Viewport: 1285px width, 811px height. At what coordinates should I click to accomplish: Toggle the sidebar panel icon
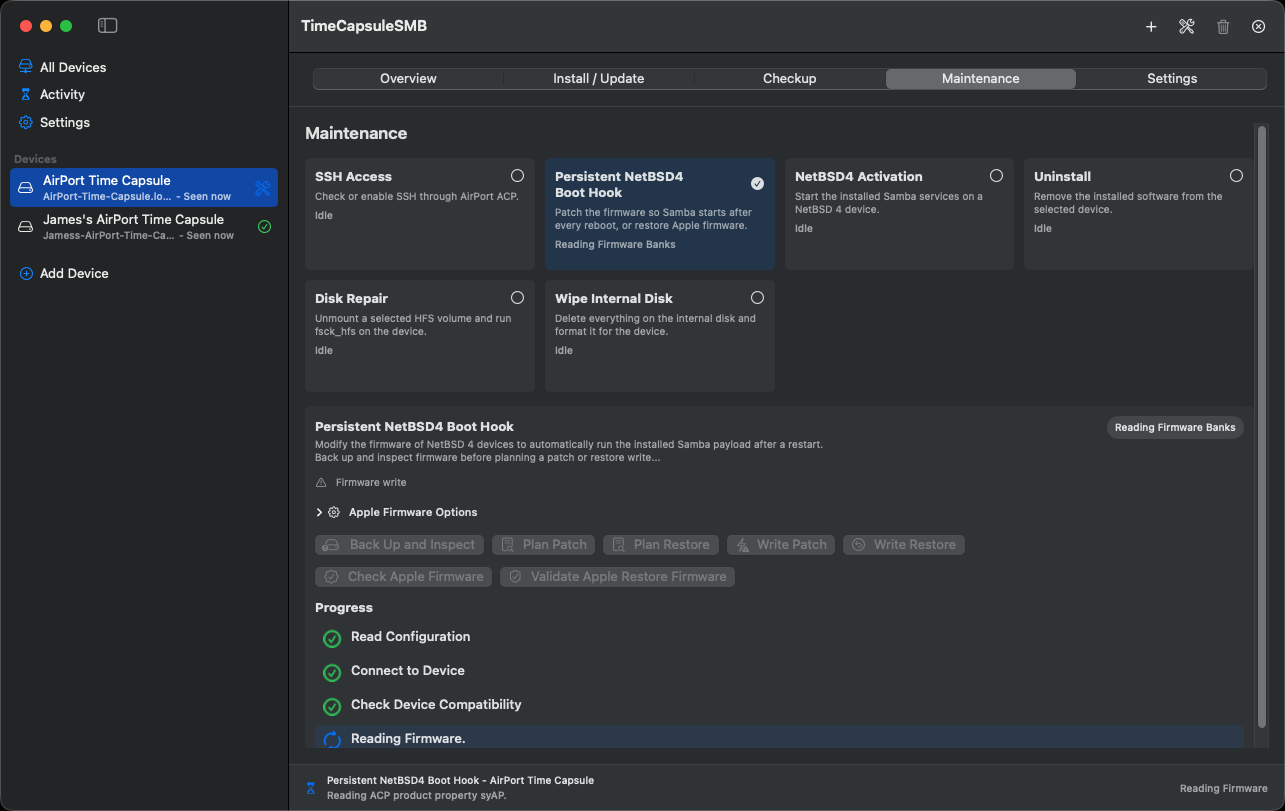108,26
